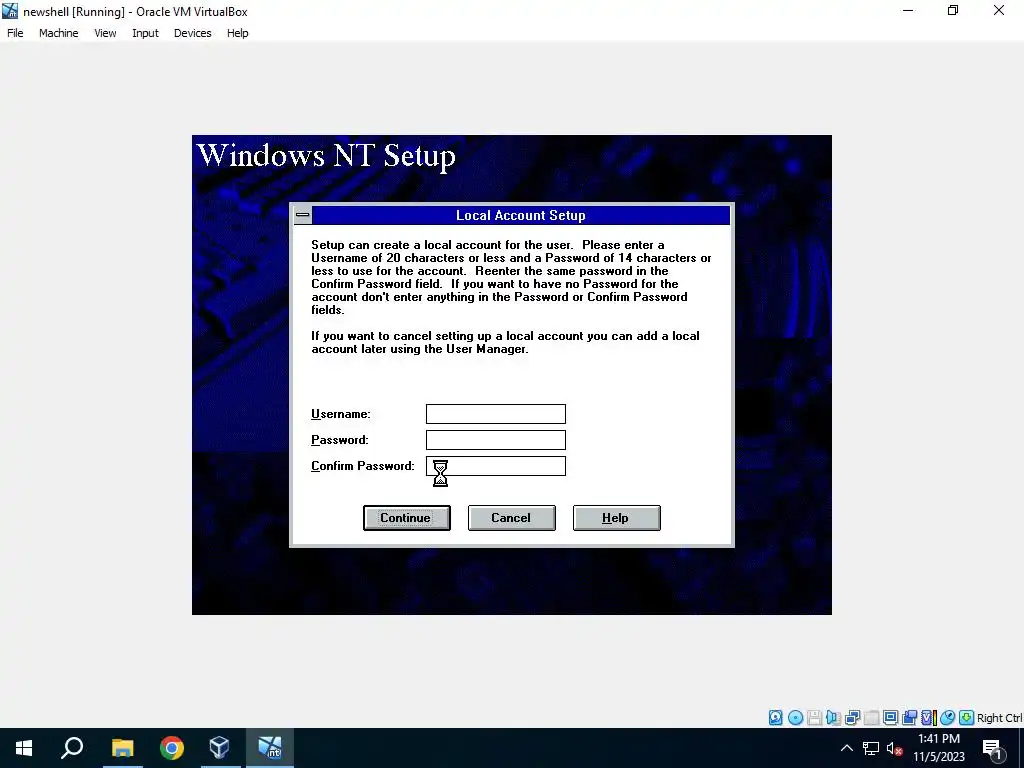The width and height of the screenshot is (1024, 768).
Task: Click Continue in Local Account Setup
Action: pos(406,518)
